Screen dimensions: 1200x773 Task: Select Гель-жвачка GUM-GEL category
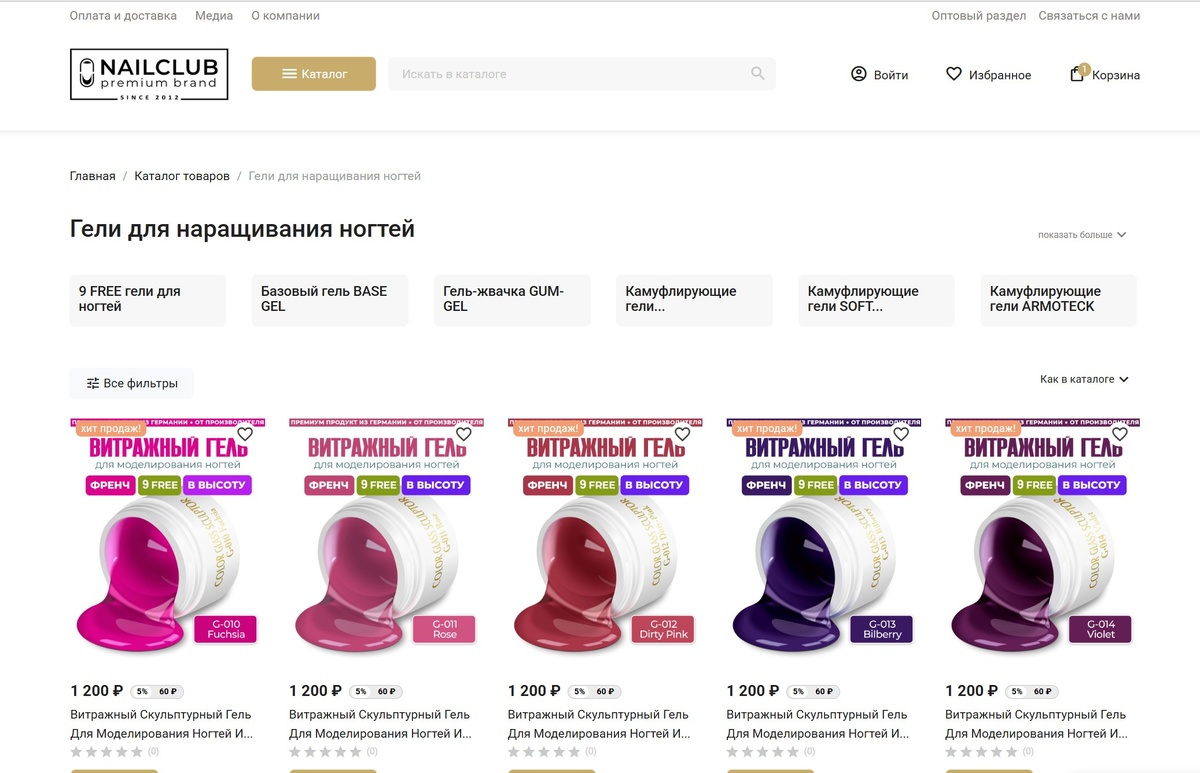pos(512,299)
